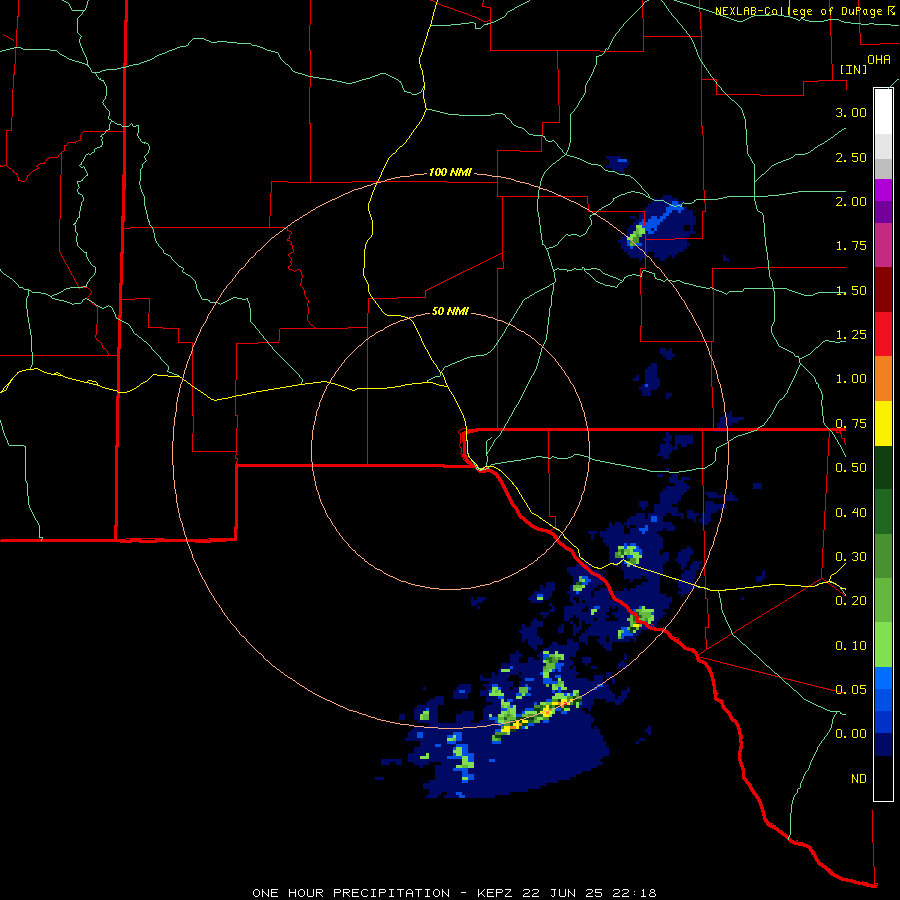
Task: Click the 1.25 legend value
Action: 851,335
